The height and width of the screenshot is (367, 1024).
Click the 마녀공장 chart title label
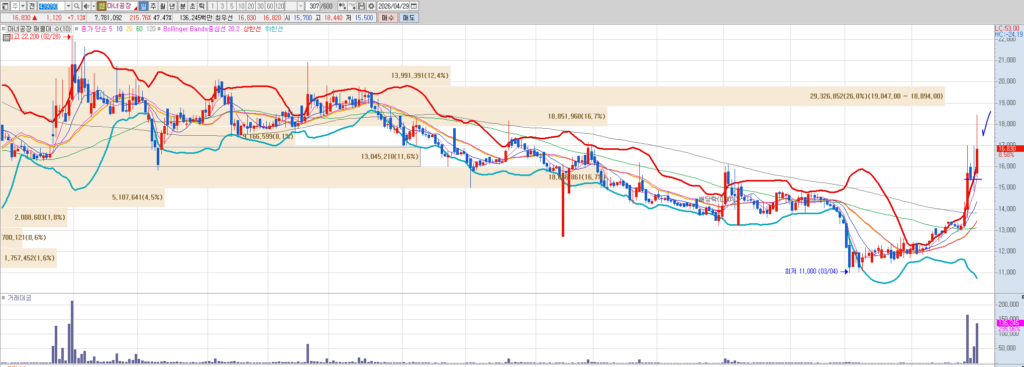(39, 29)
